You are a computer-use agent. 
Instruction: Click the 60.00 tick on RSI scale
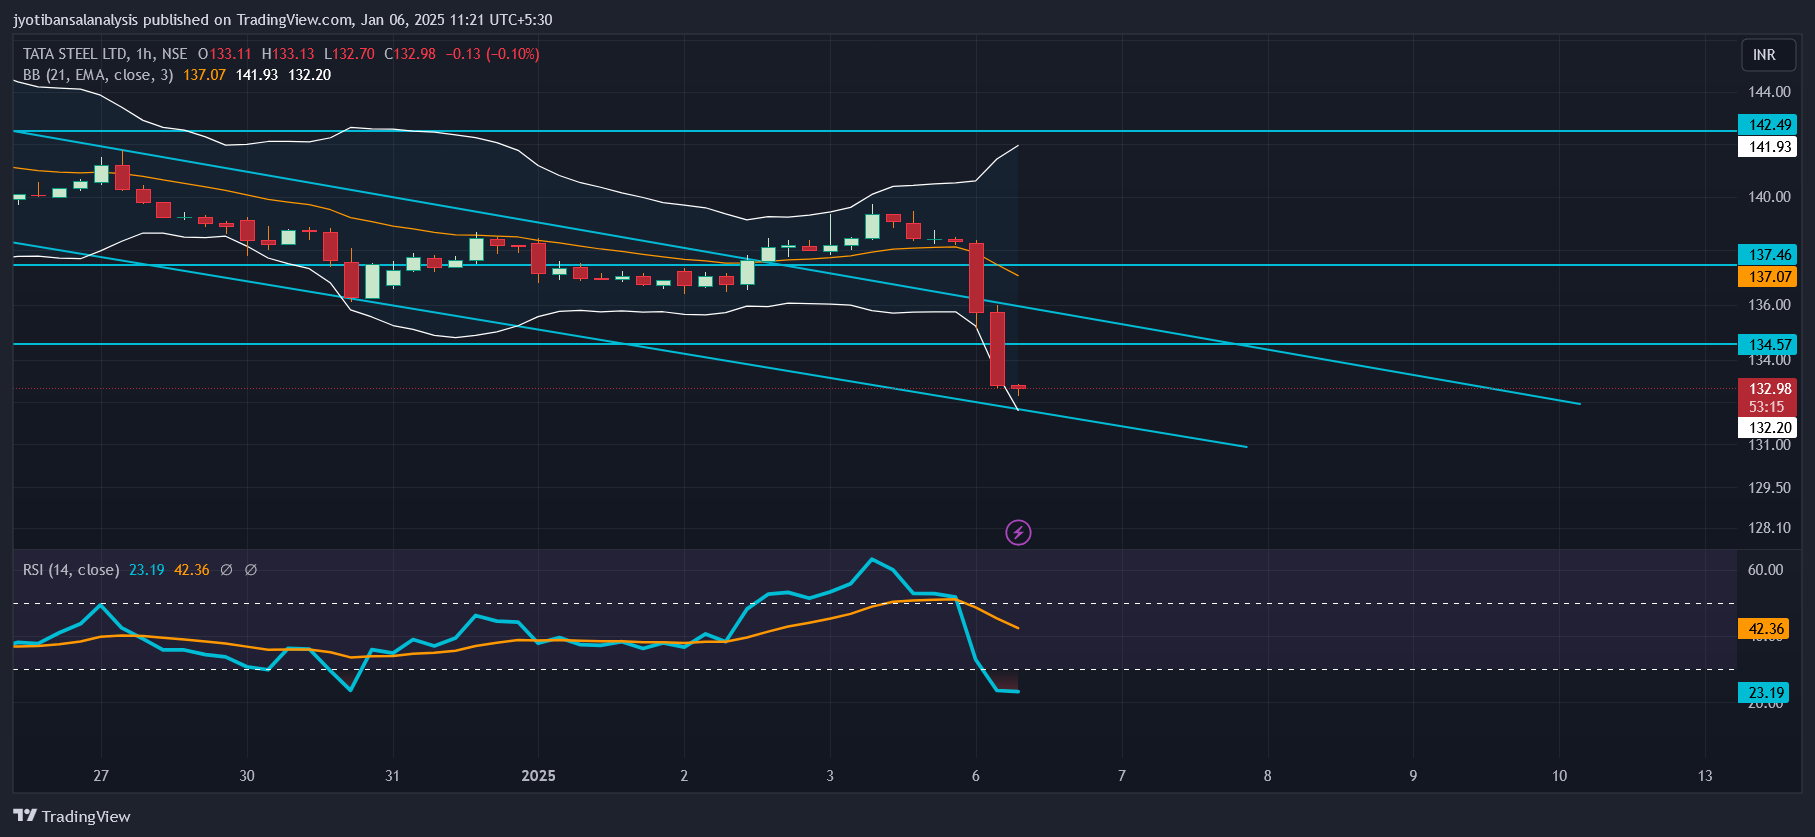pyautogui.click(x=1765, y=570)
